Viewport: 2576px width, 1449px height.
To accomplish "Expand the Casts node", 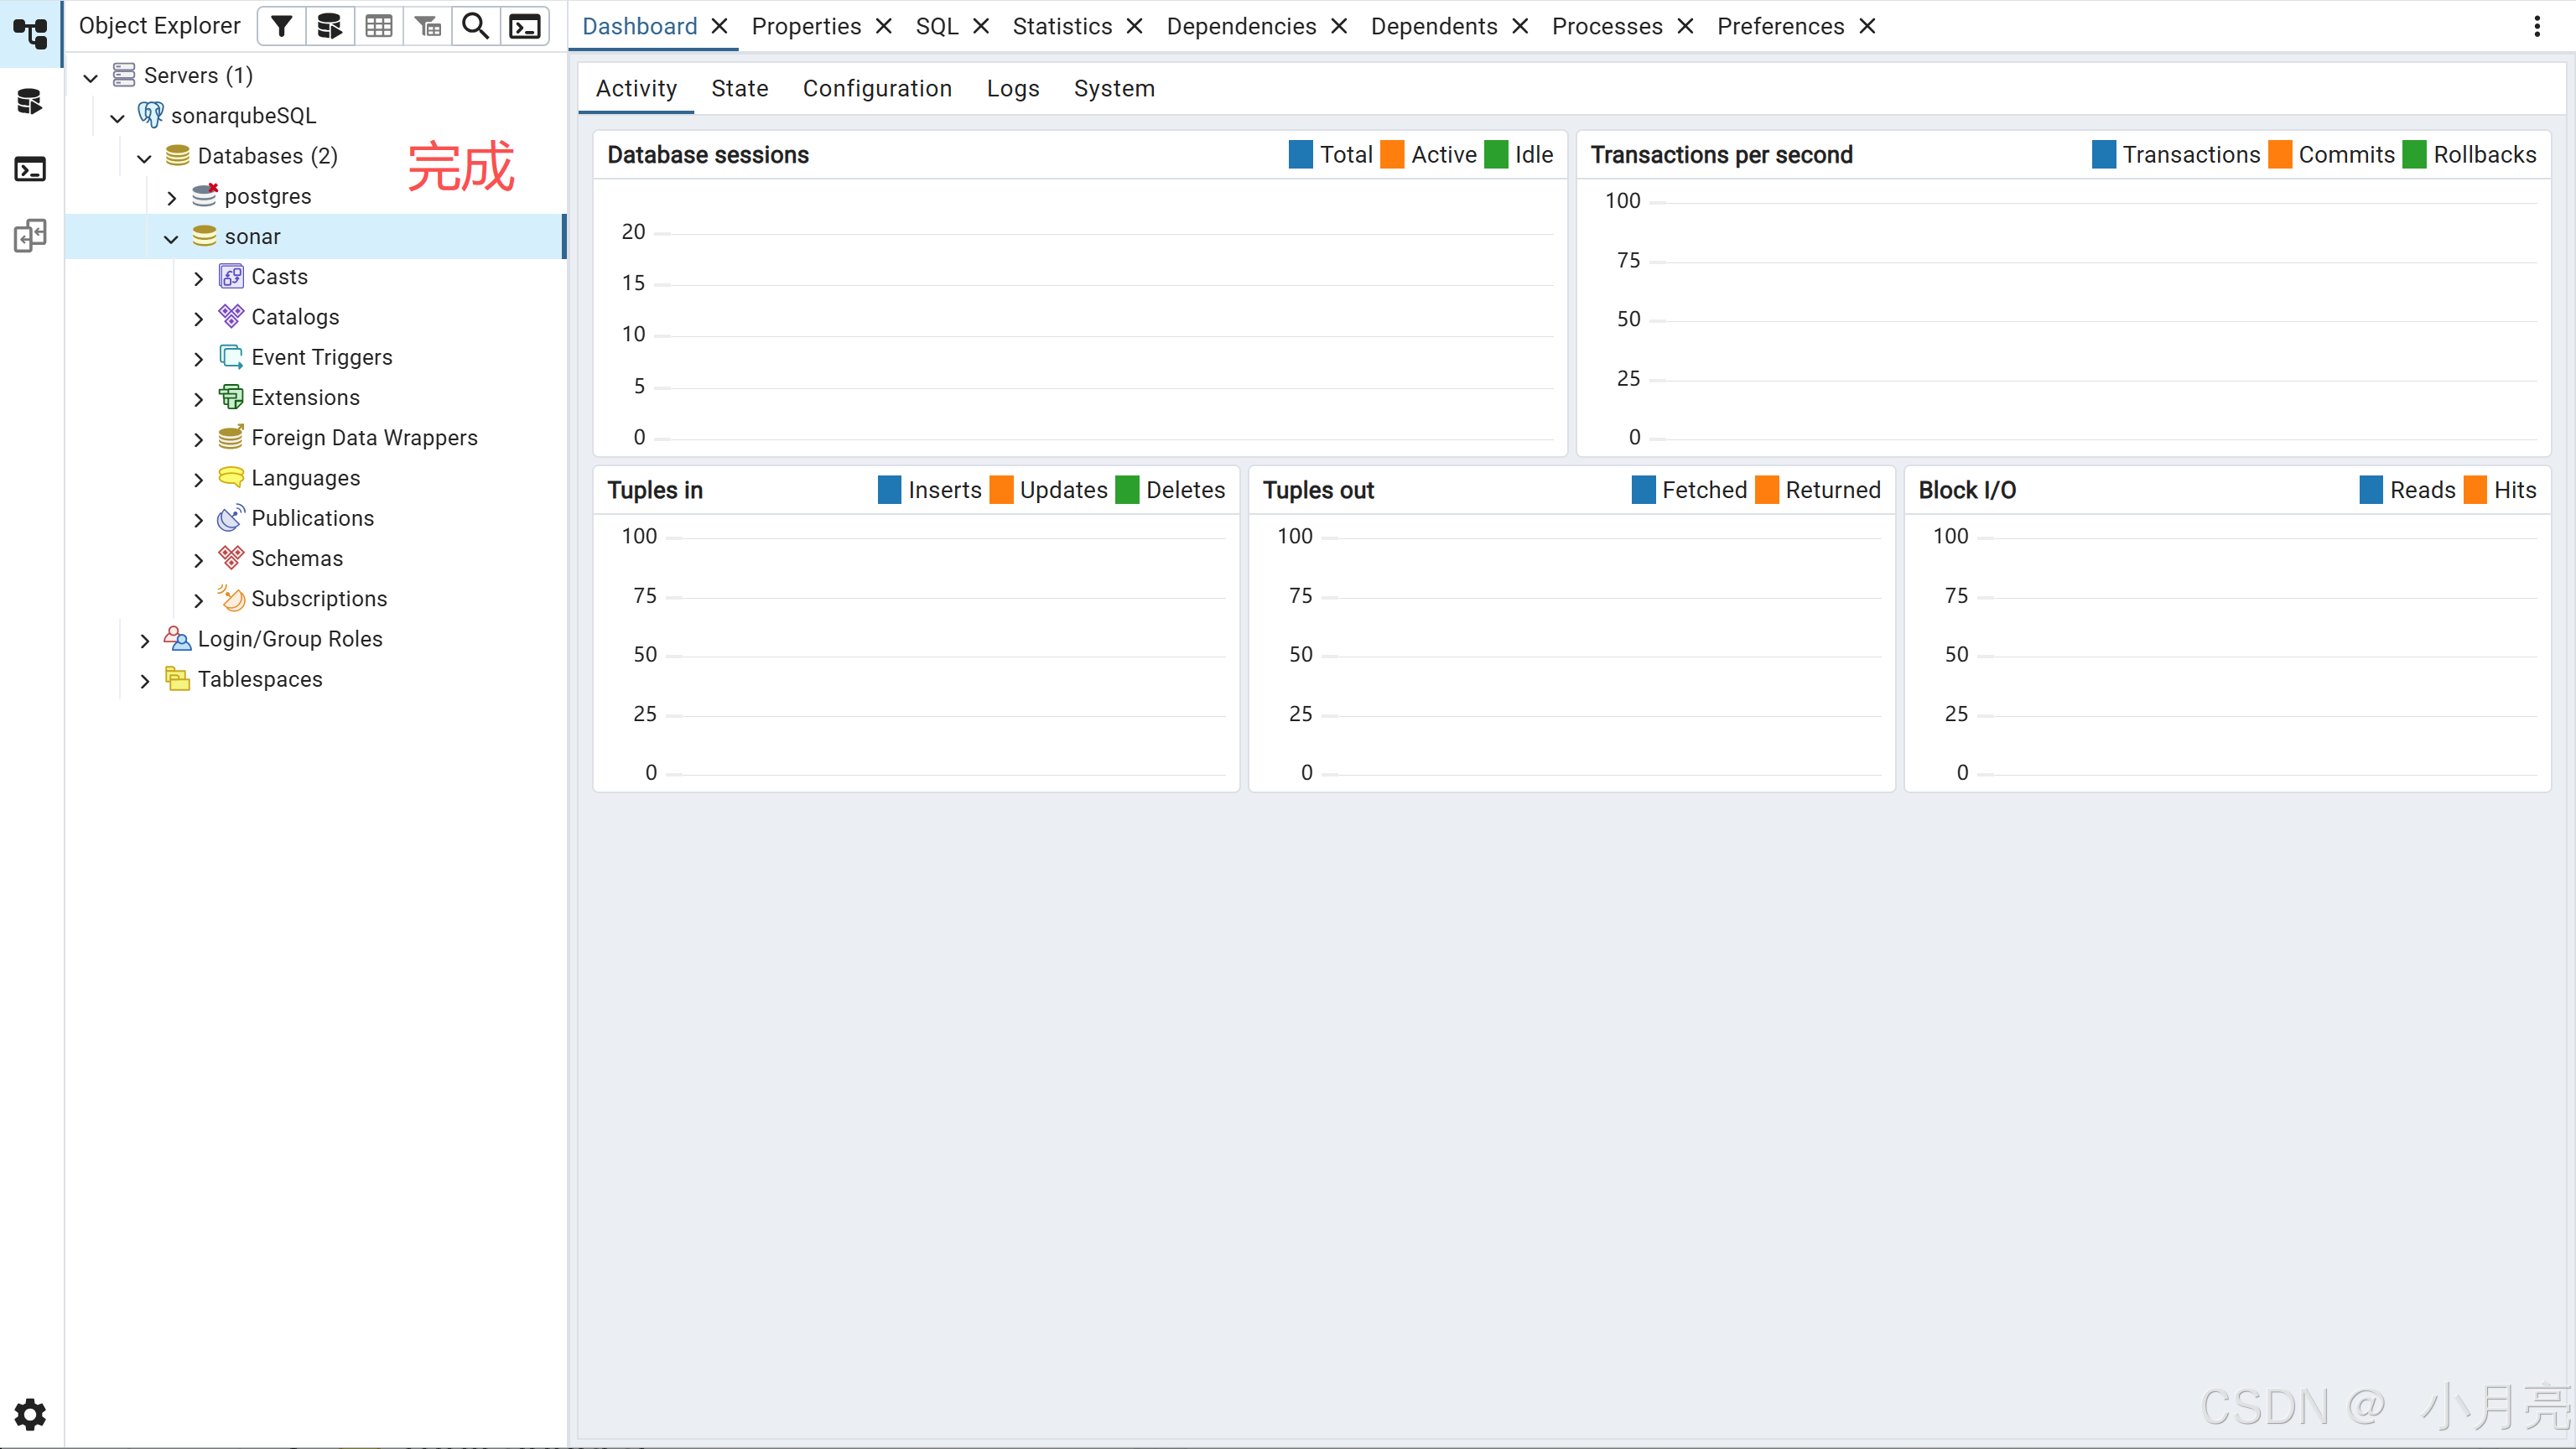I will (199, 278).
